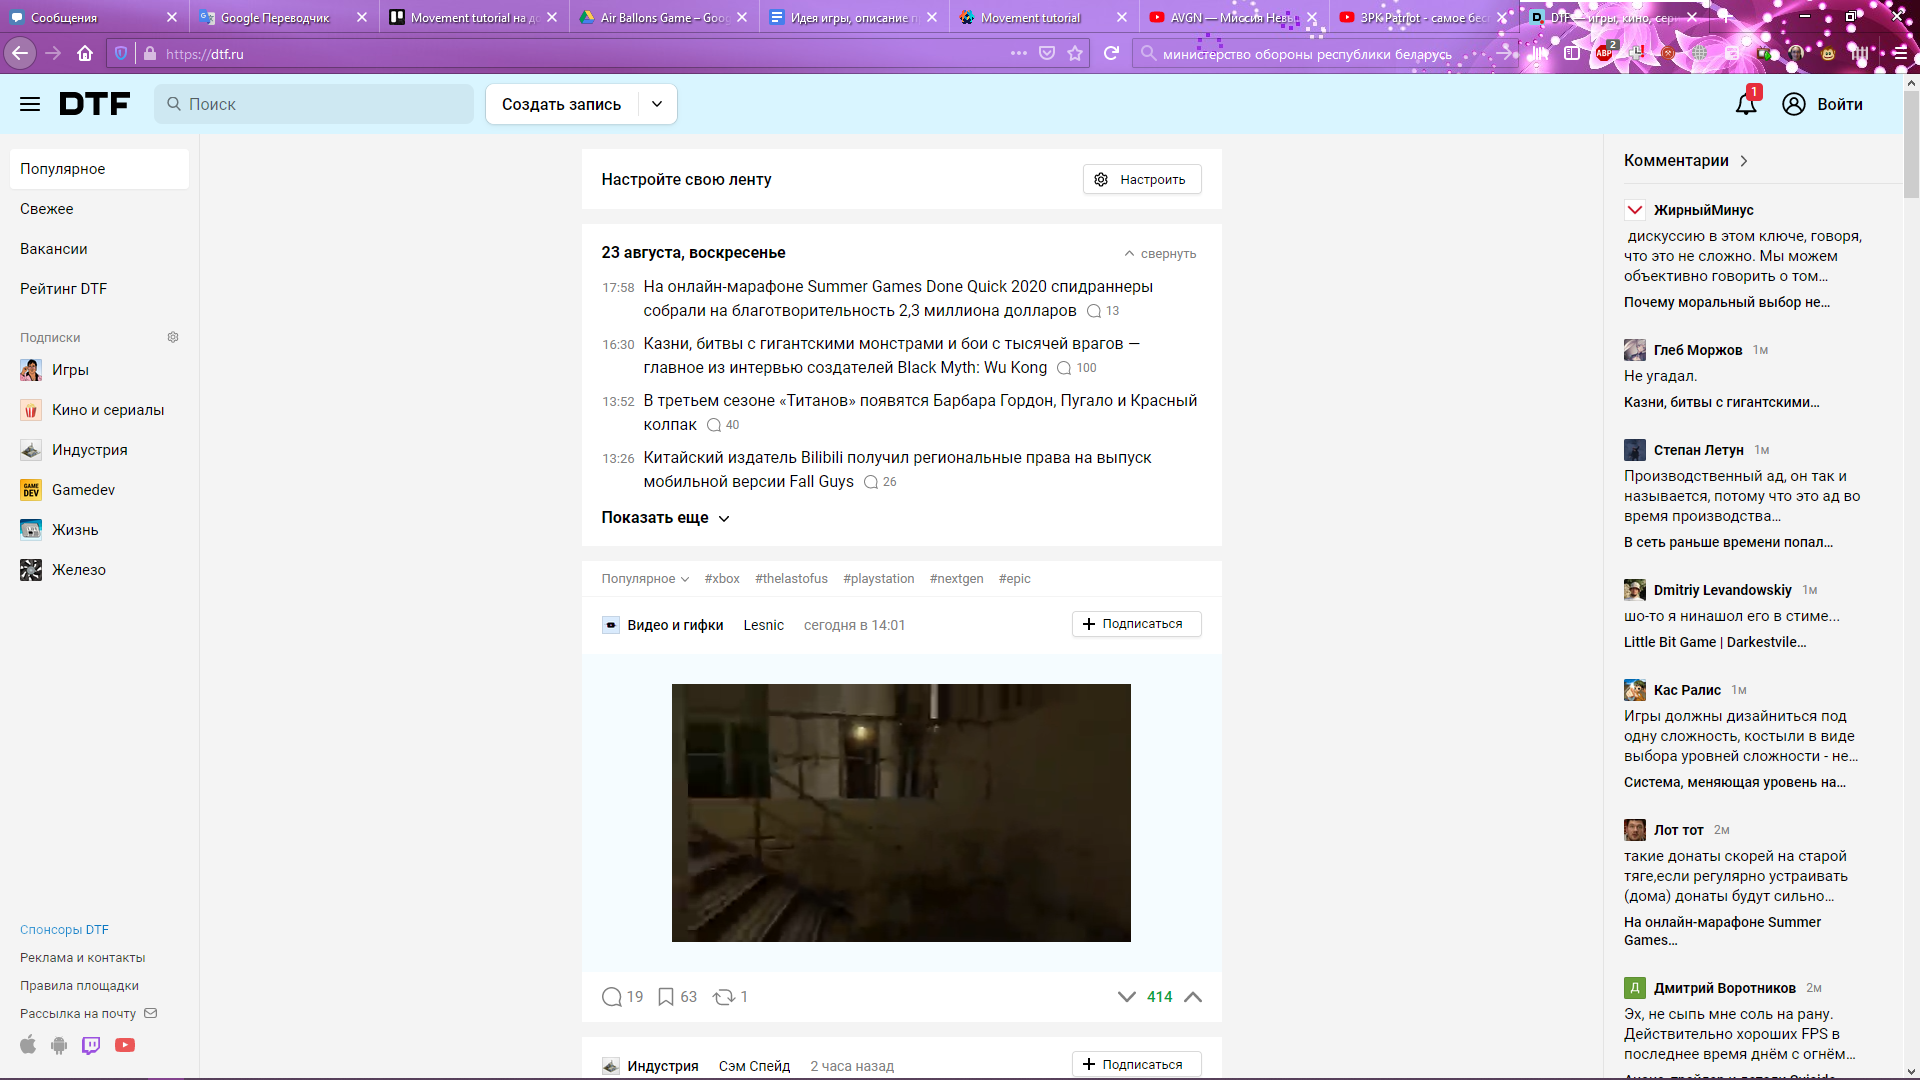
Task: Downvote the video post with down arrow
Action: 1127,997
